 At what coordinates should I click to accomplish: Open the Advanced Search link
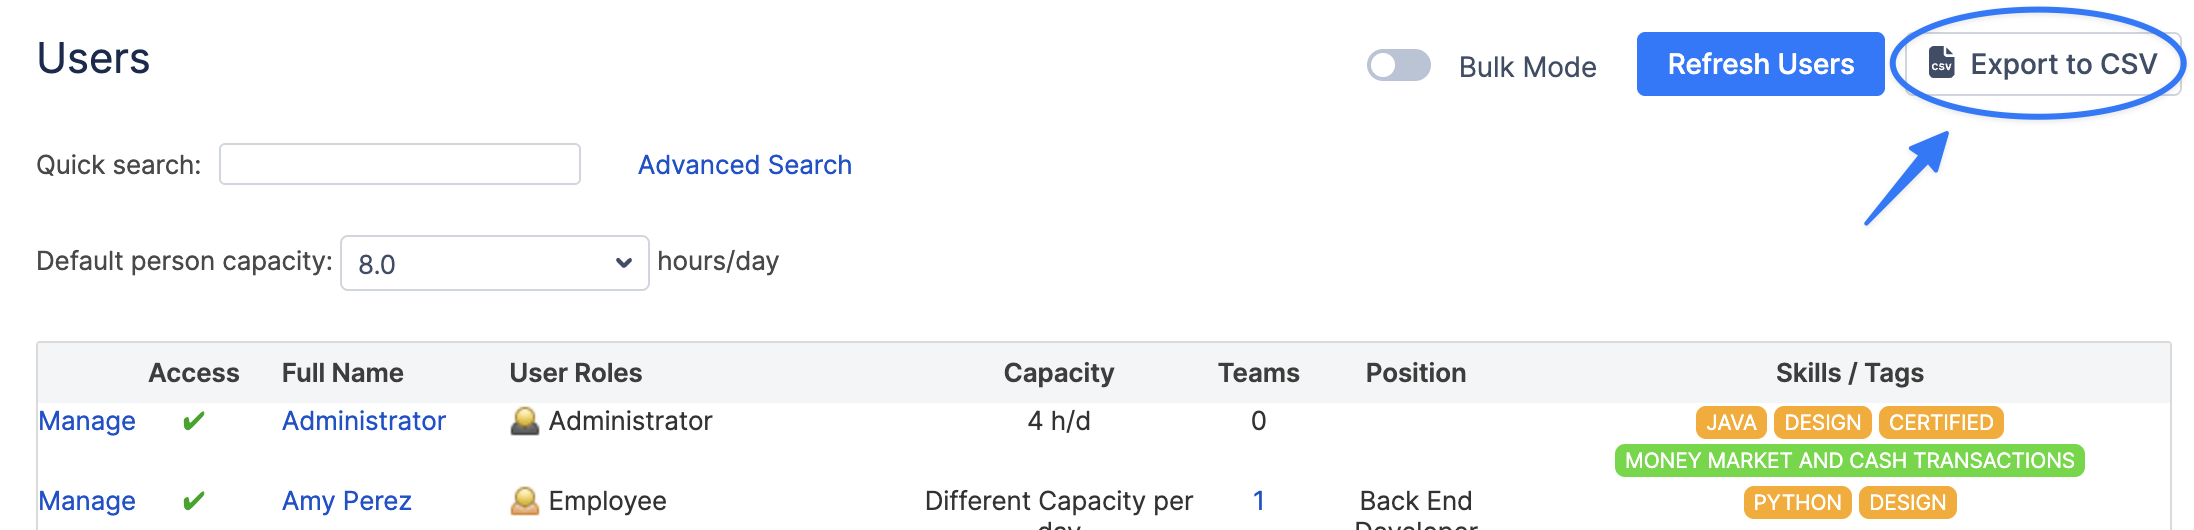point(745,165)
